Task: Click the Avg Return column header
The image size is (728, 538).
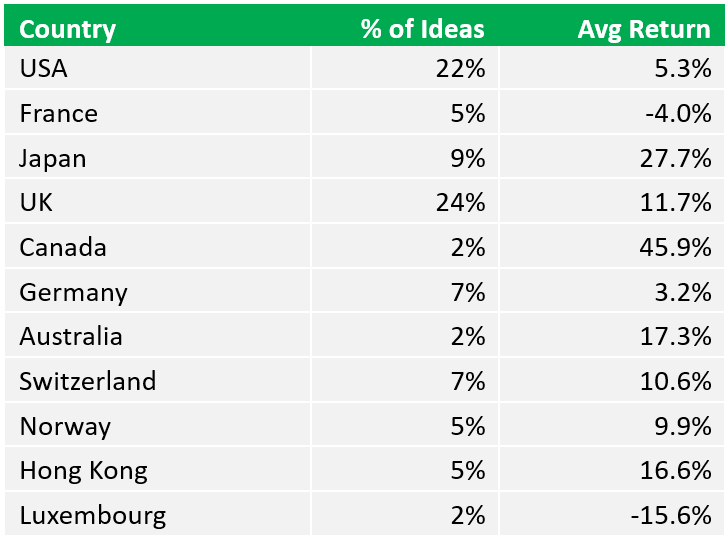Action: tap(644, 29)
